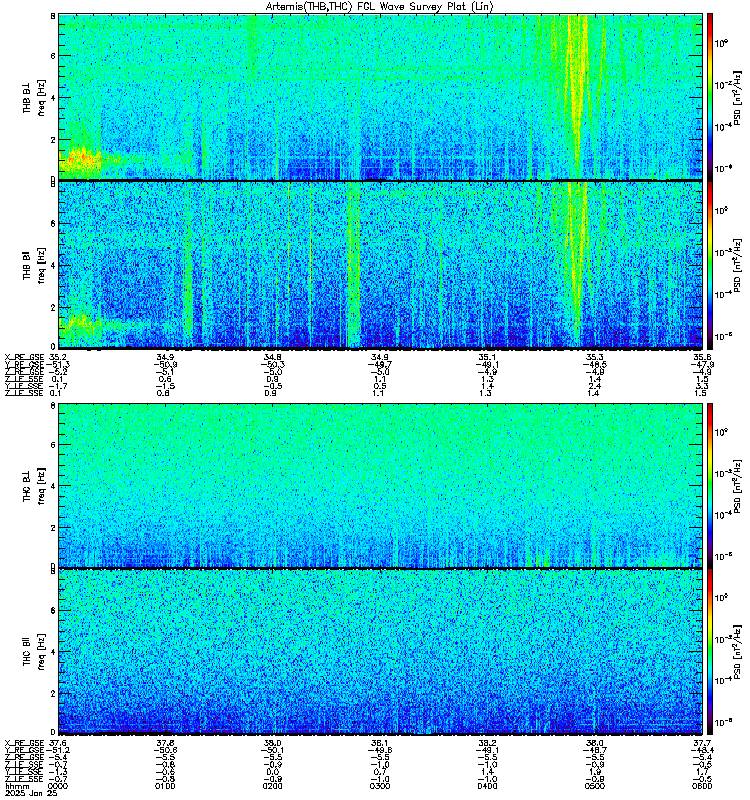This screenshot has width=750, height=800.
Task: Click the plot title 'Artemis(THB,THC) FCL Wave Survey Plot'
Action: pos(376,6)
